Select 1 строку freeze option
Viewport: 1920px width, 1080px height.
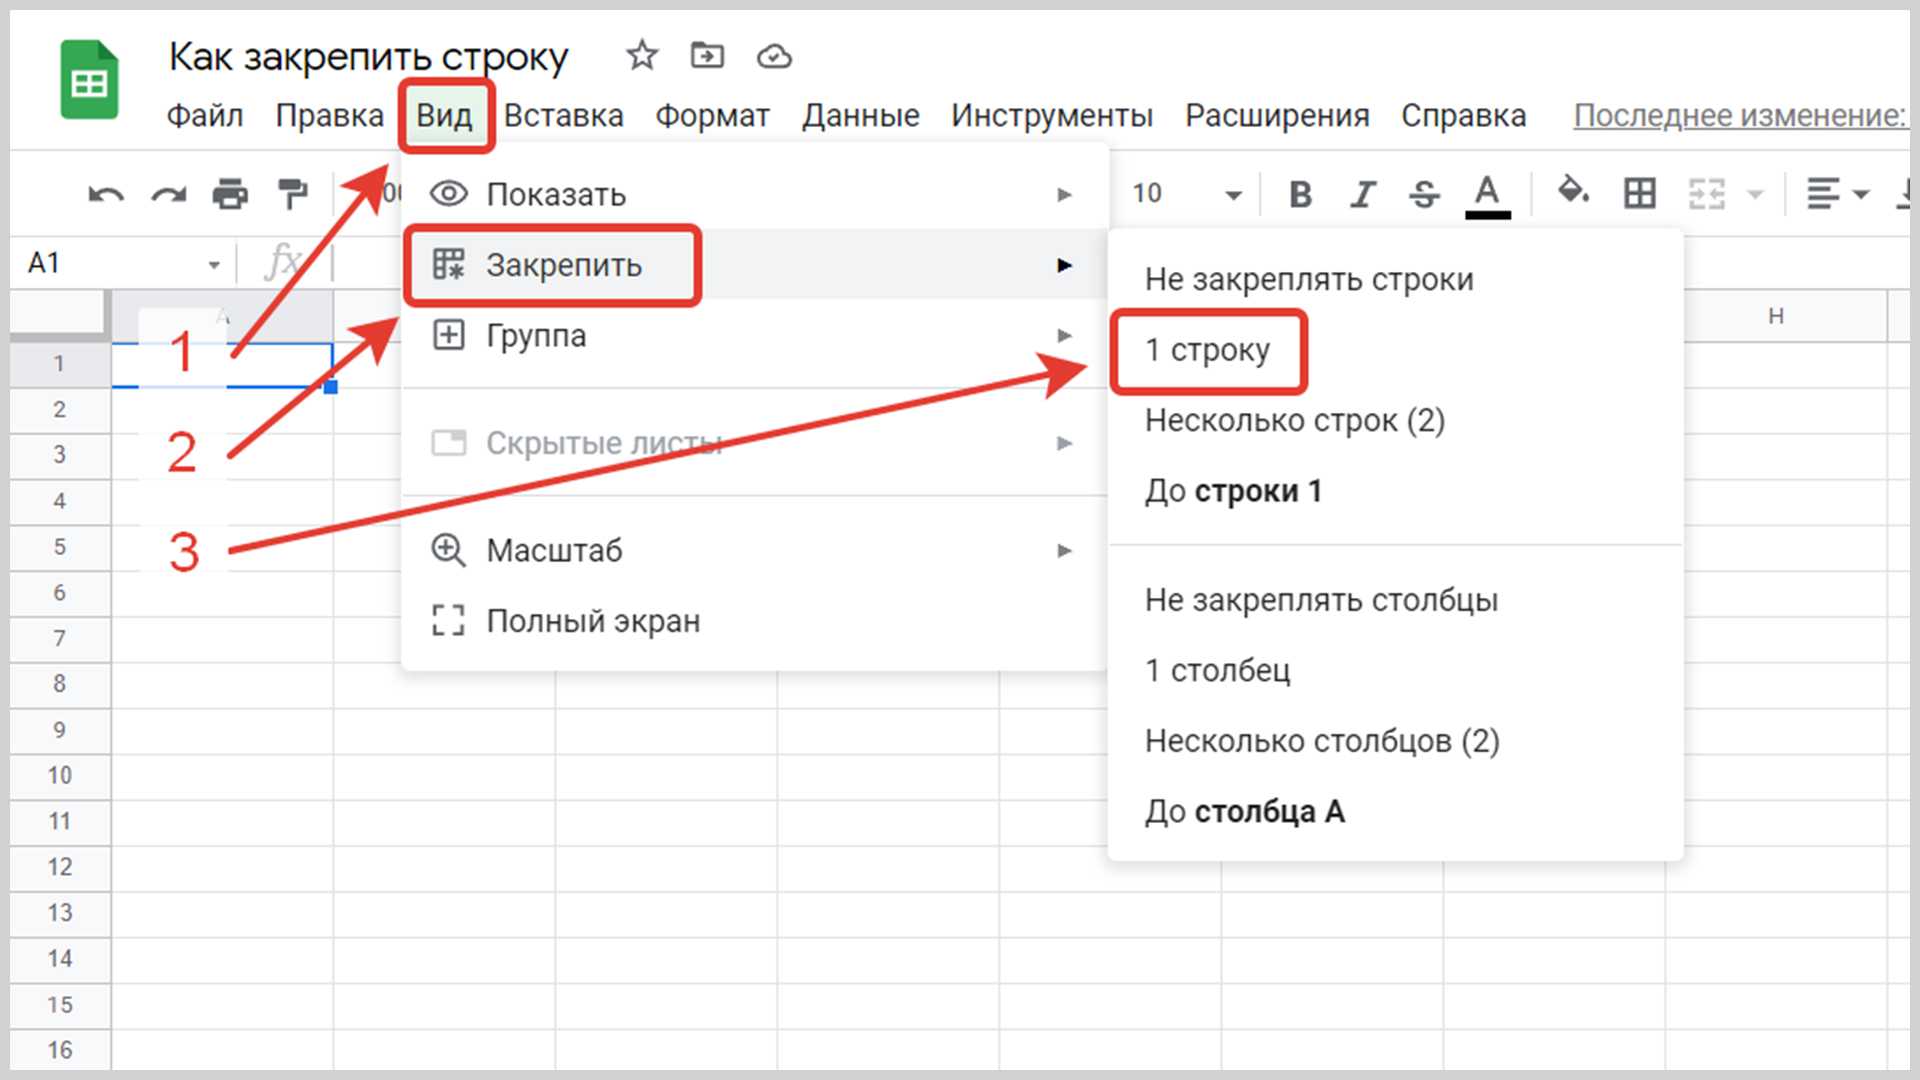click(x=1395, y=350)
